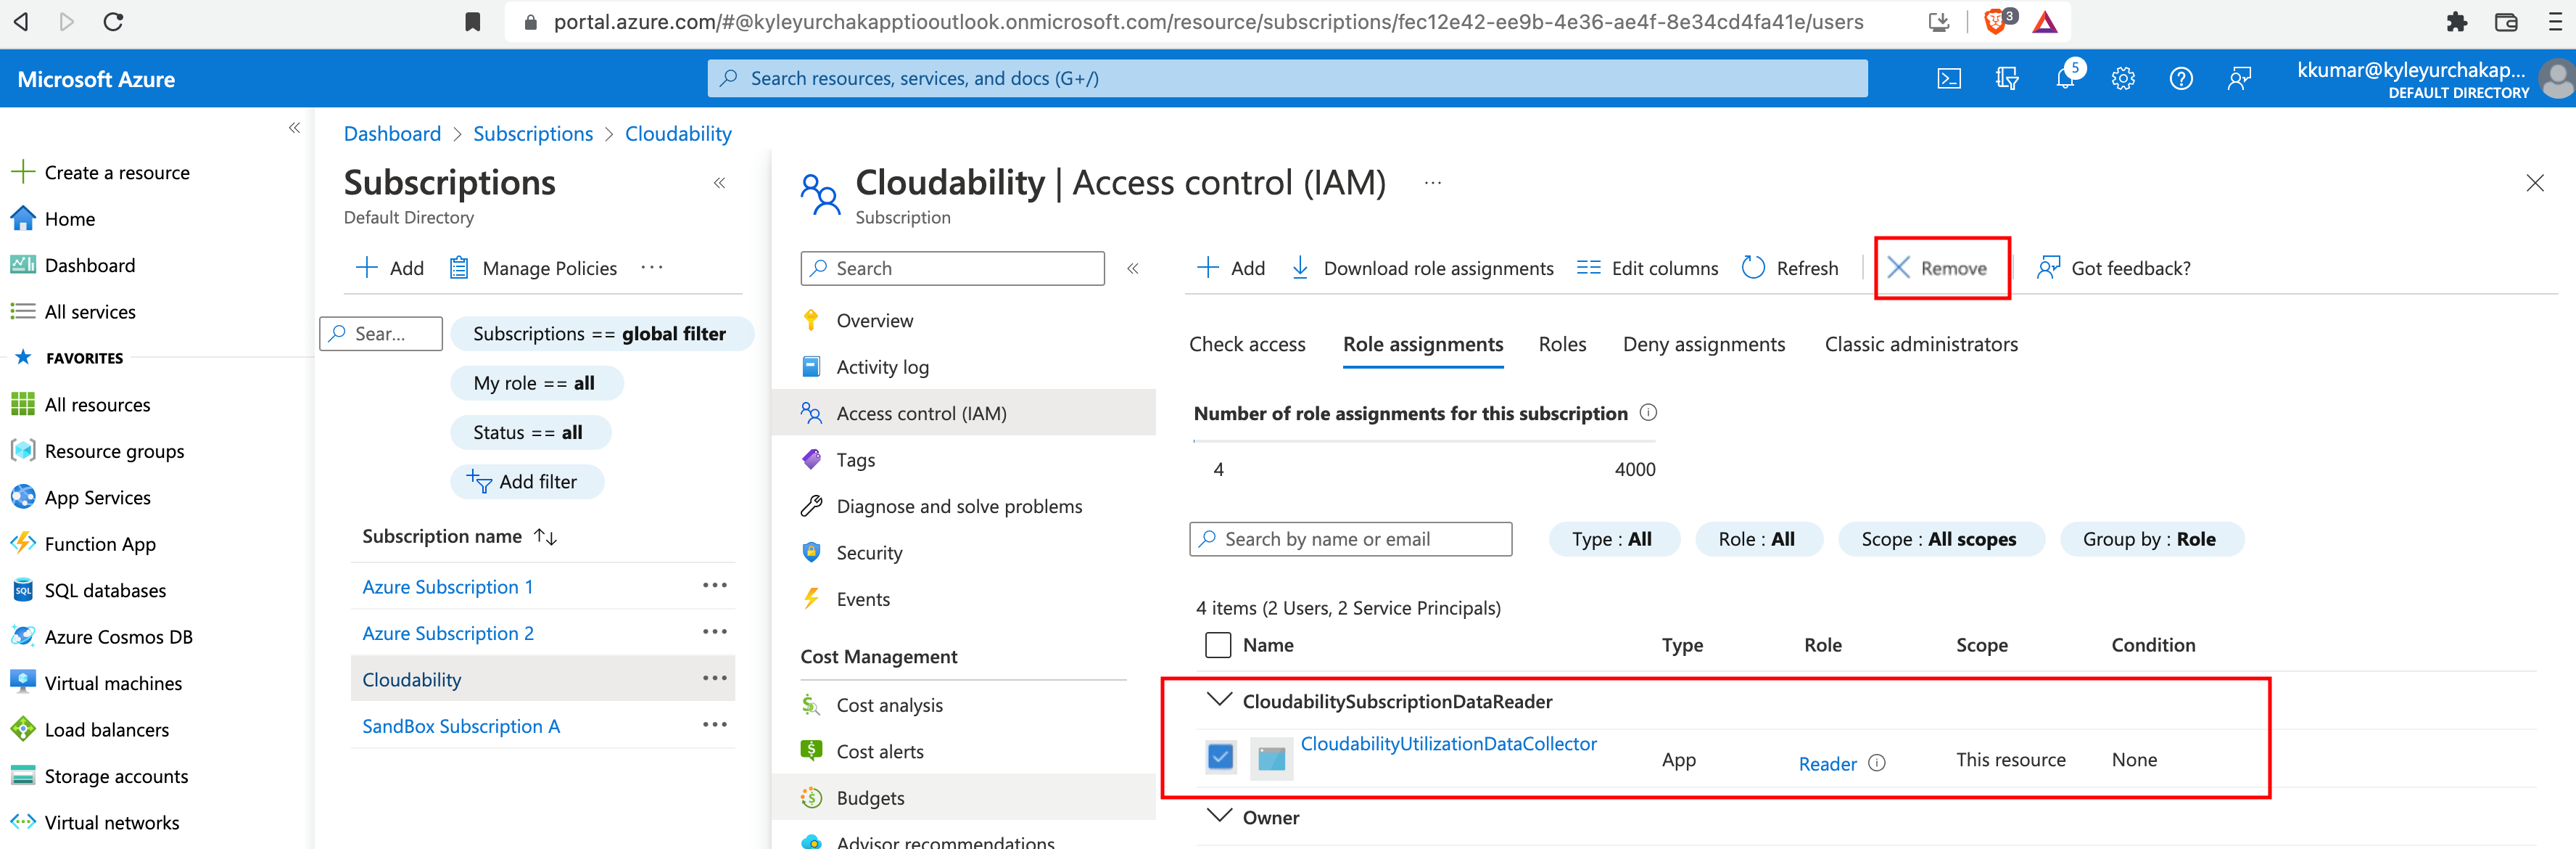Bookmark this page in address bar
Viewport: 2576px width, 849px height.
tap(473, 21)
